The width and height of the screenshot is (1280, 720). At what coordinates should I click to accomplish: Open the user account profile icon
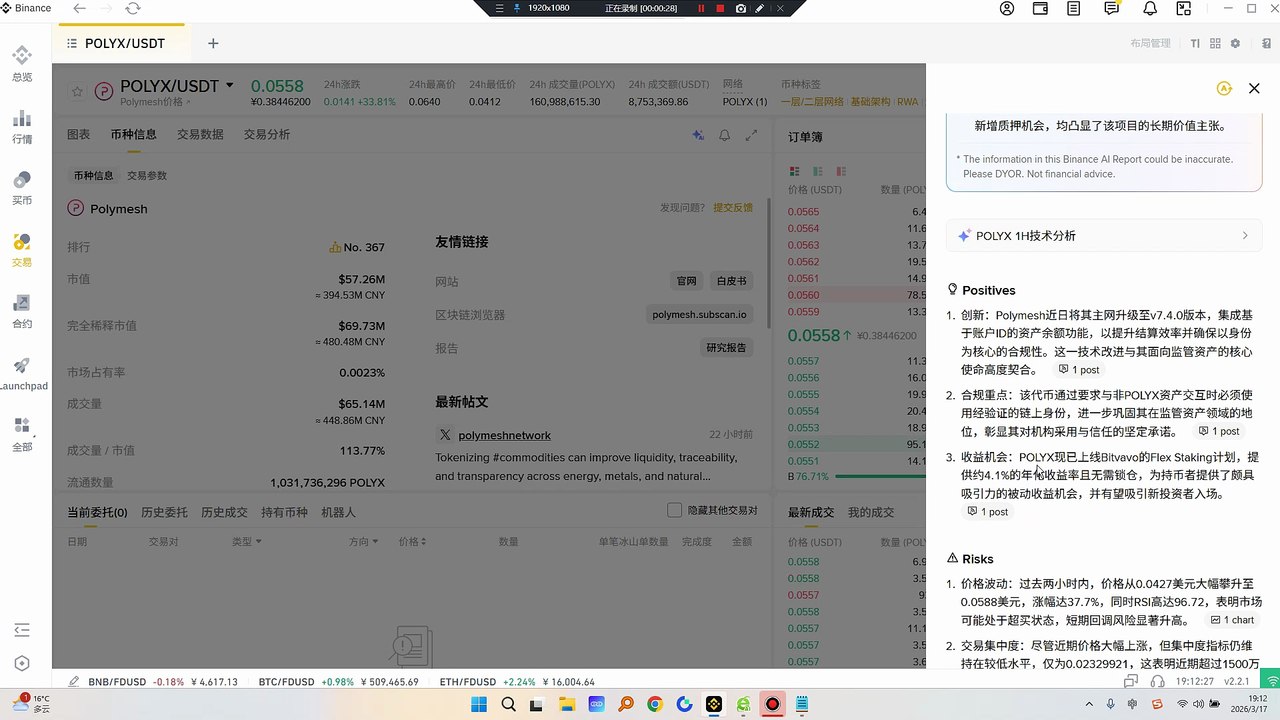(x=1007, y=8)
